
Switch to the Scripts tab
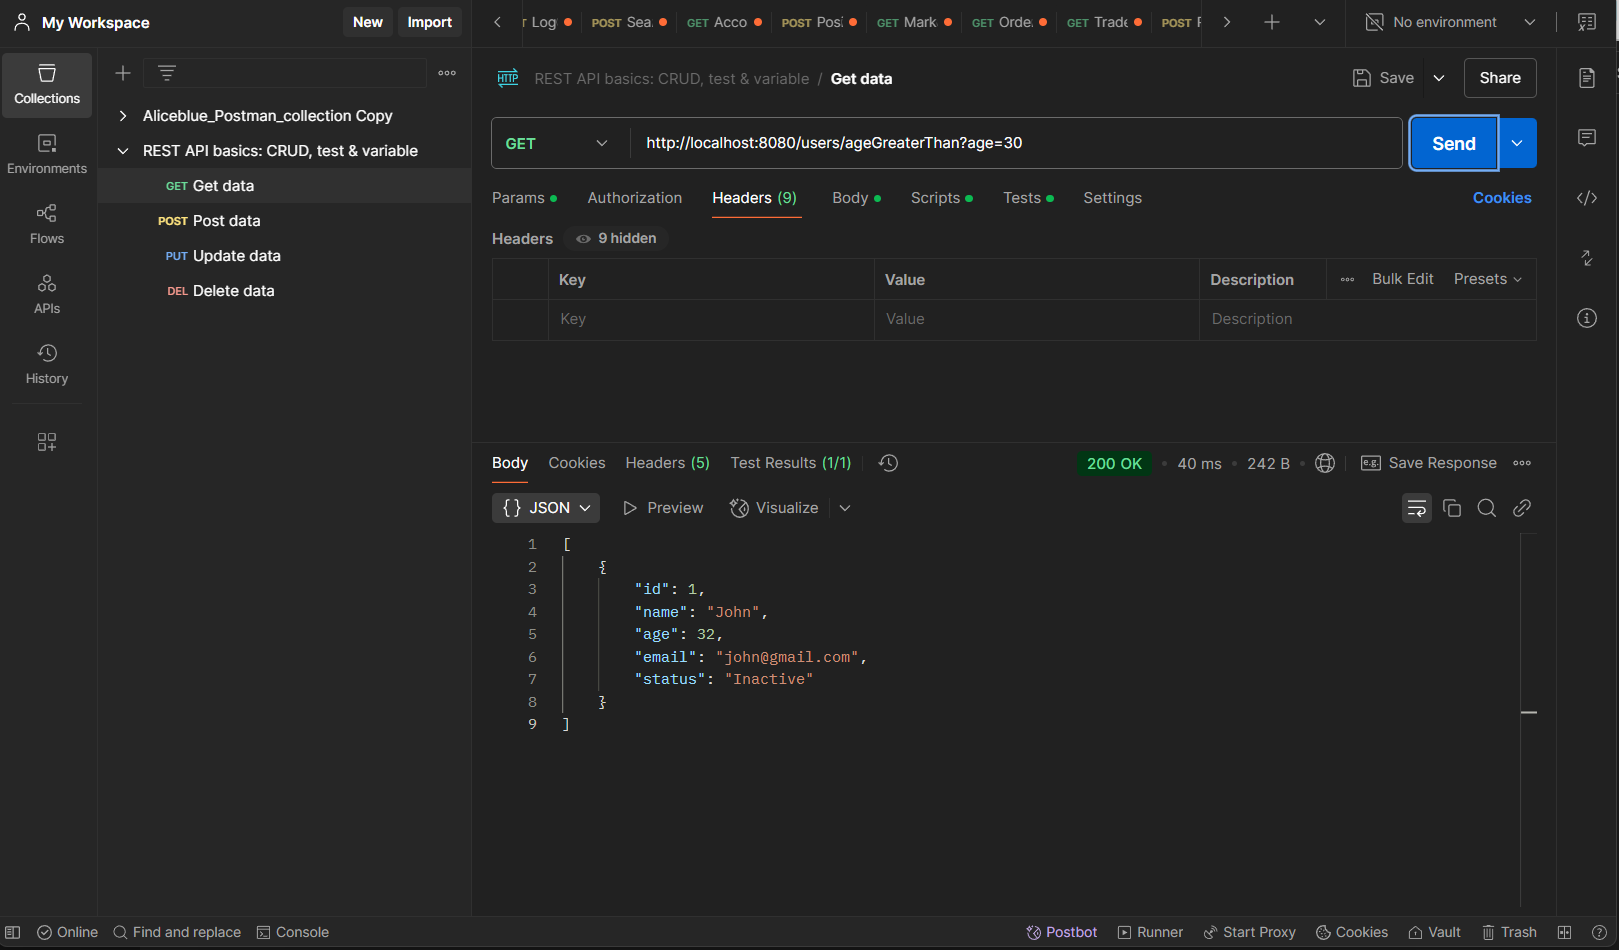(x=941, y=198)
